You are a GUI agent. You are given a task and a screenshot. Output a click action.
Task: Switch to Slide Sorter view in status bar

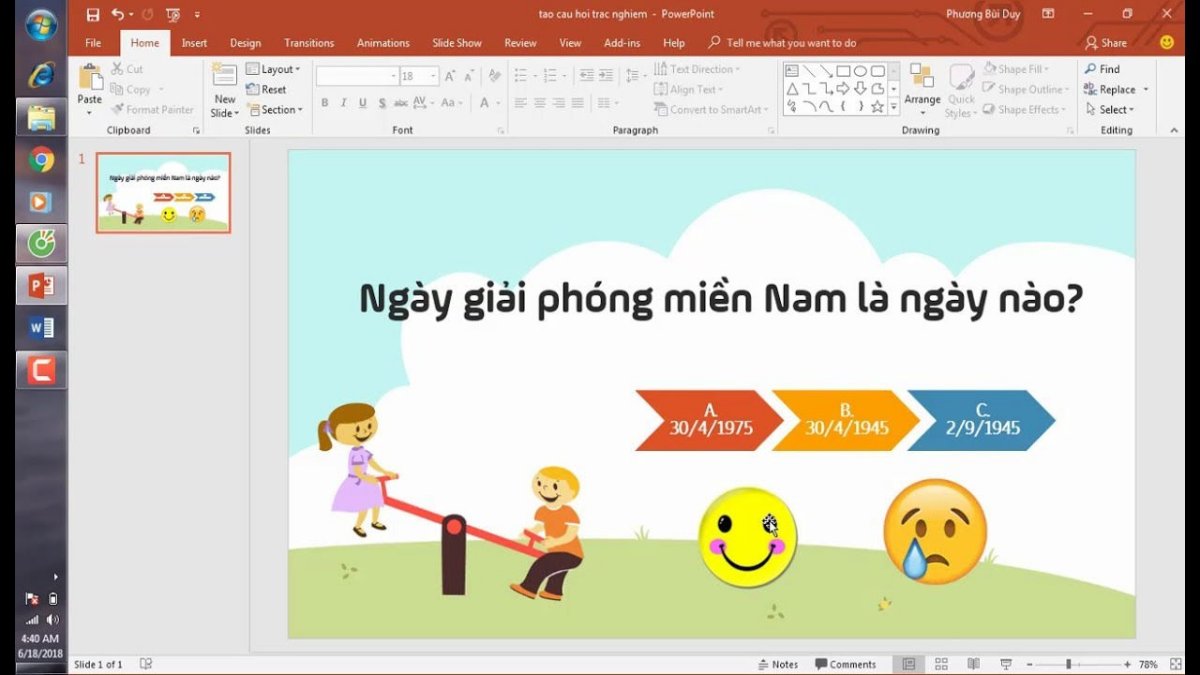click(x=941, y=663)
